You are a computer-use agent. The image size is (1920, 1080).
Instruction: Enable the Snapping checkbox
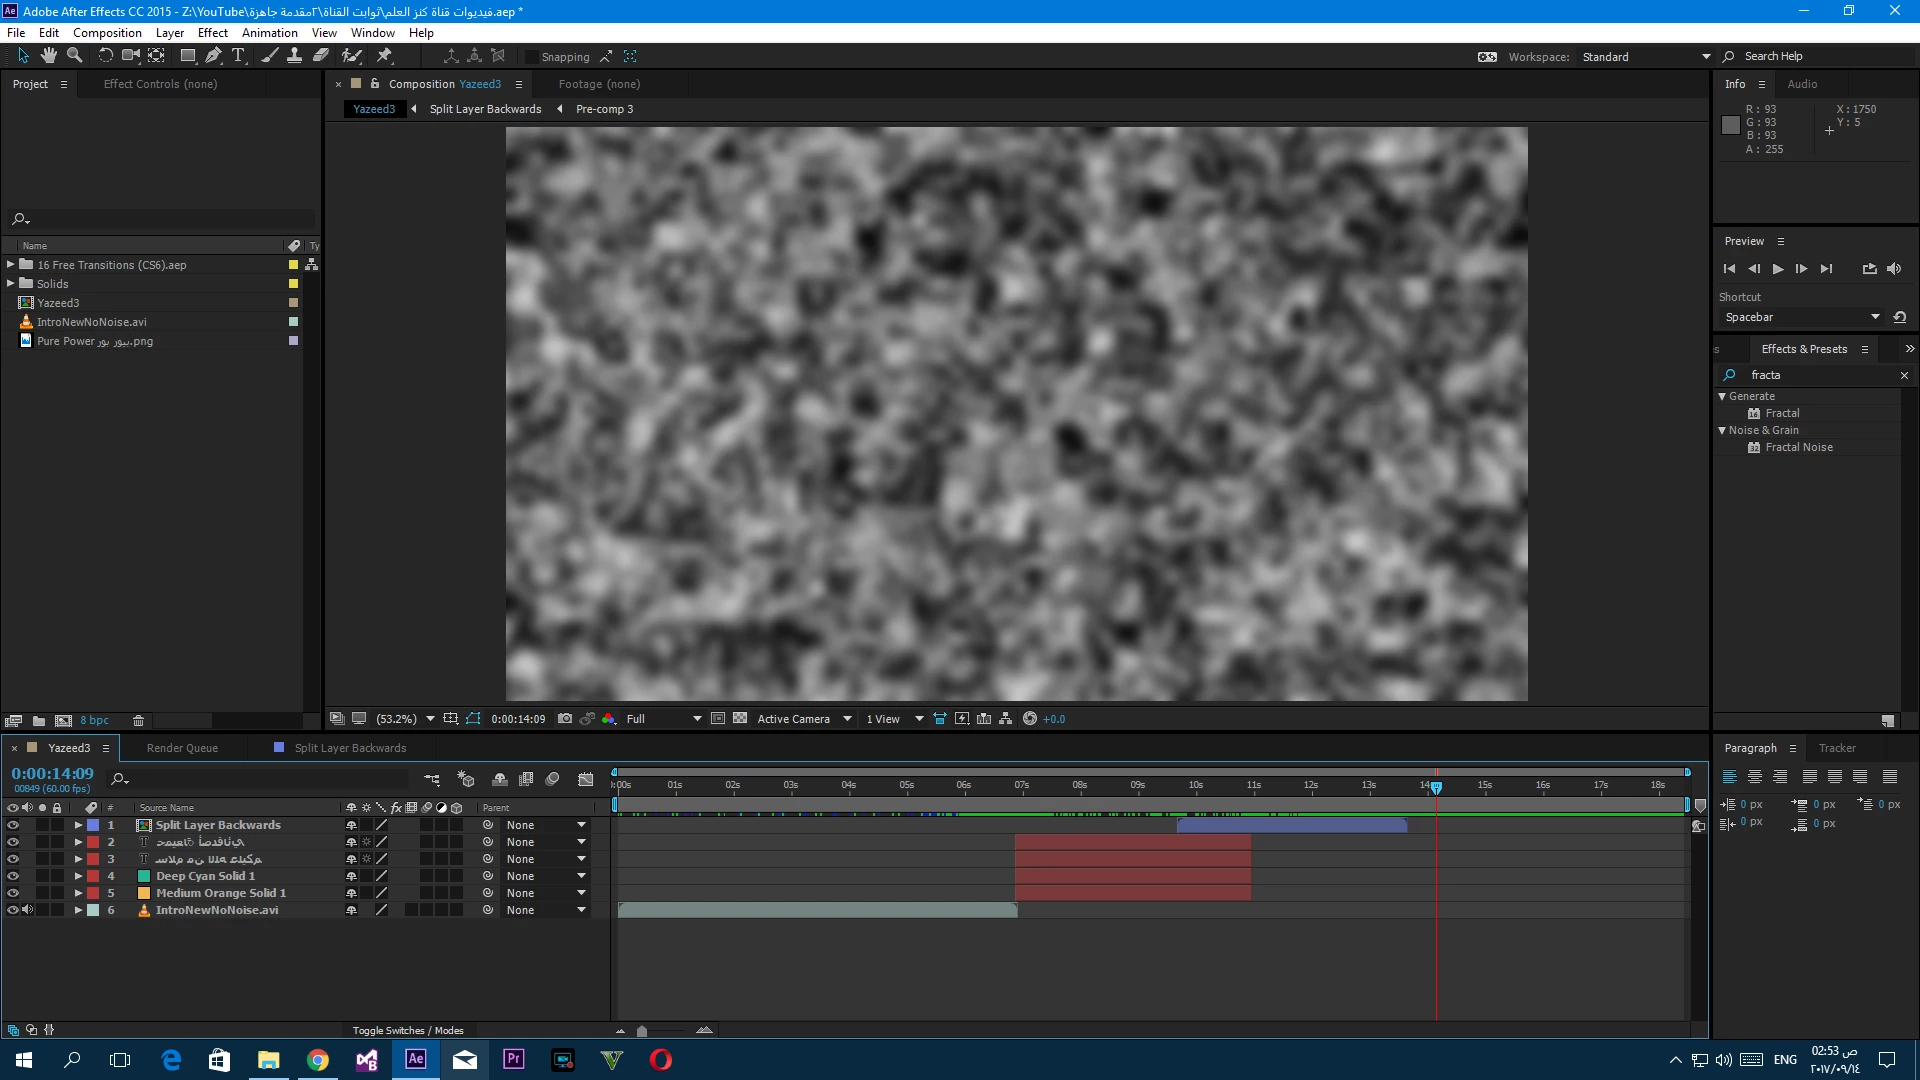(532, 57)
